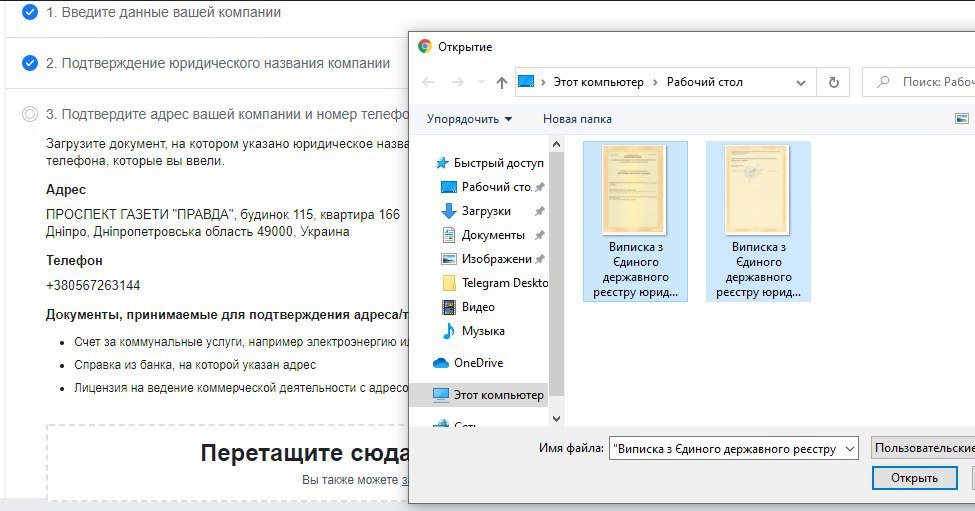
Task: Toggle step 2 legal name confirmation
Action: click(x=30, y=63)
